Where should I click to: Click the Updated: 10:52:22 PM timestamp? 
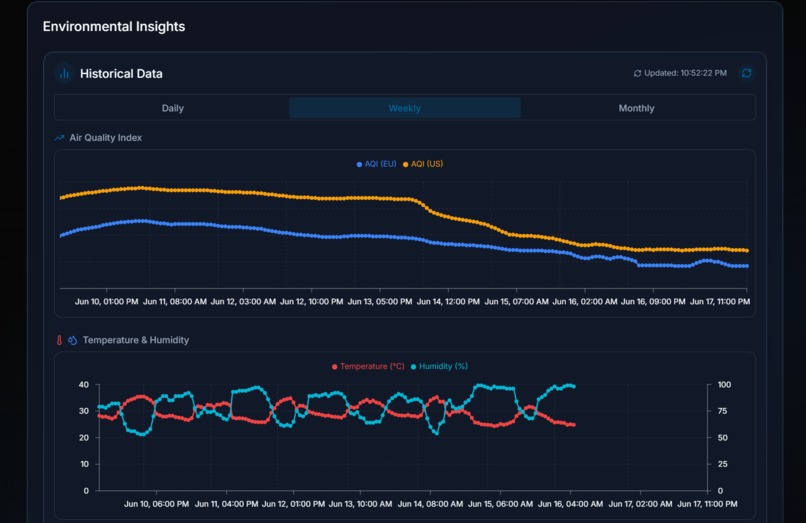[685, 73]
